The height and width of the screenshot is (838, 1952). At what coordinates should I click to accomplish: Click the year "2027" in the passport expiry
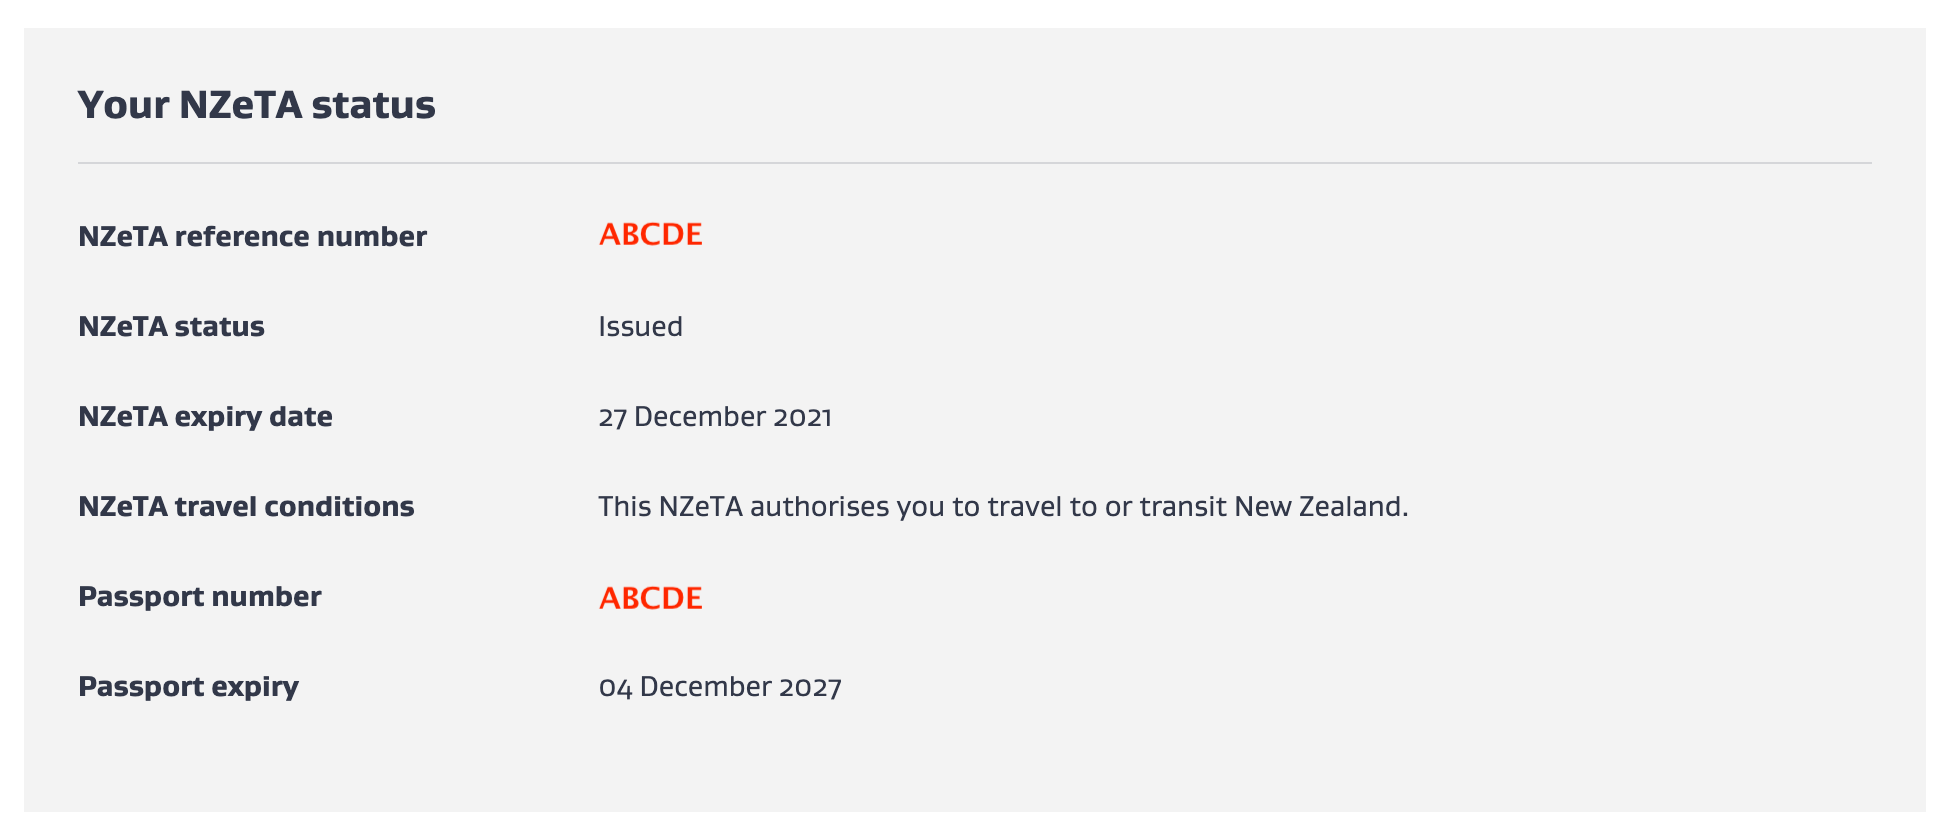(x=810, y=687)
